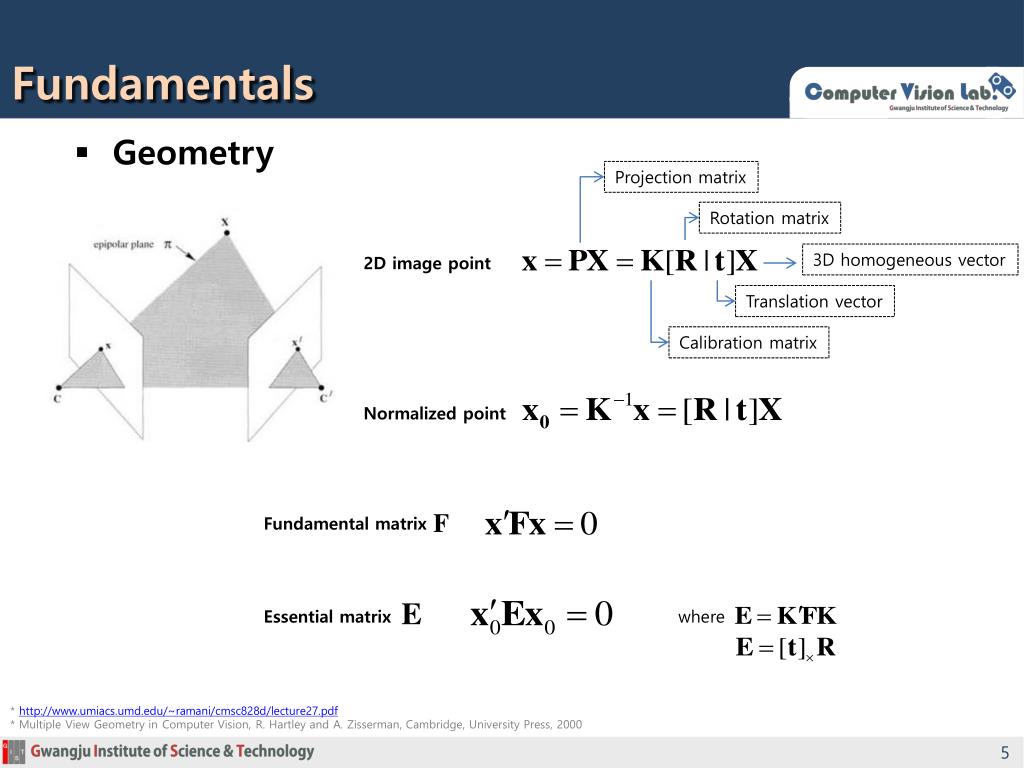Select the 'Fundamental matrix' label

(x=345, y=524)
